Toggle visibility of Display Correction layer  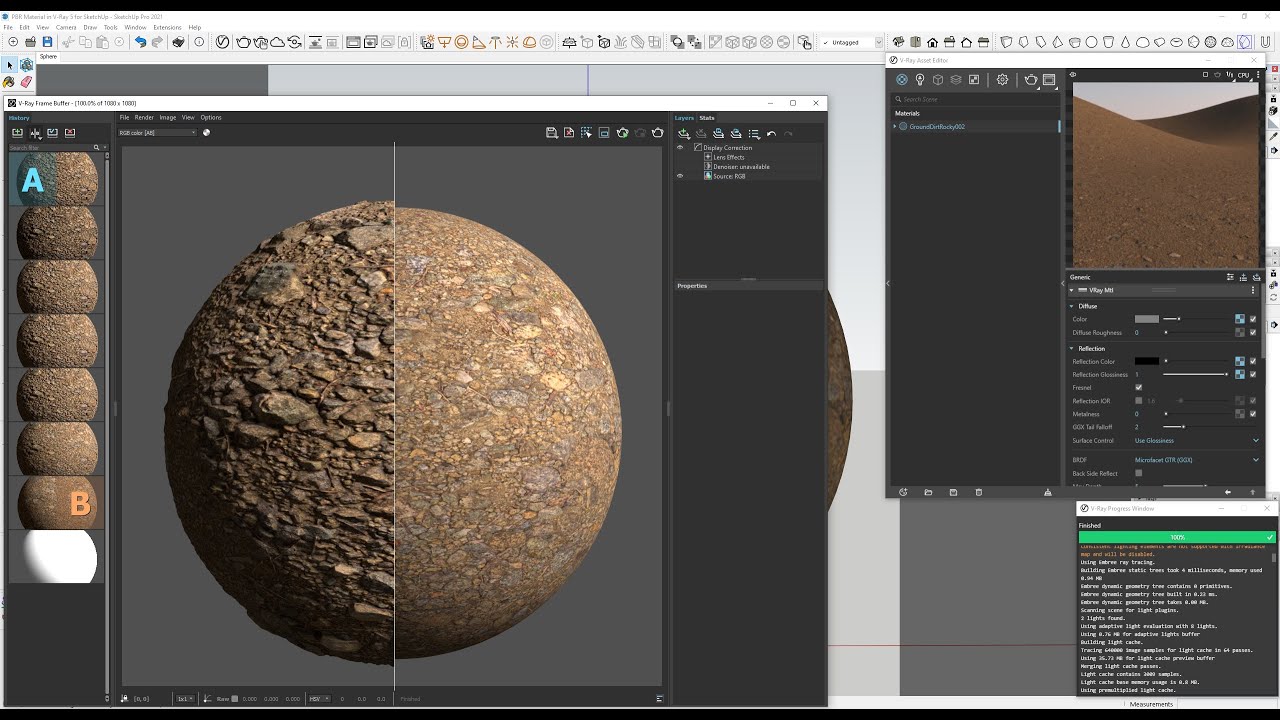click(x=680, y=148)
